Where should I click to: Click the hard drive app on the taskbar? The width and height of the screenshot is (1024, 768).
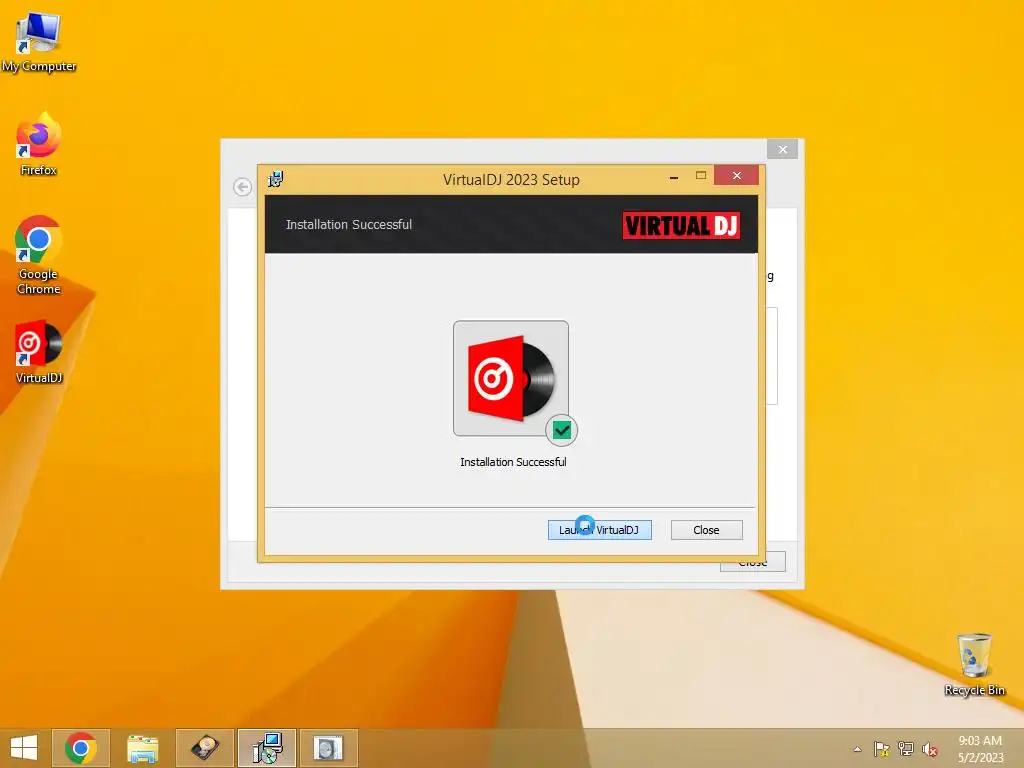pyautogui.click(x=204, y=748)
